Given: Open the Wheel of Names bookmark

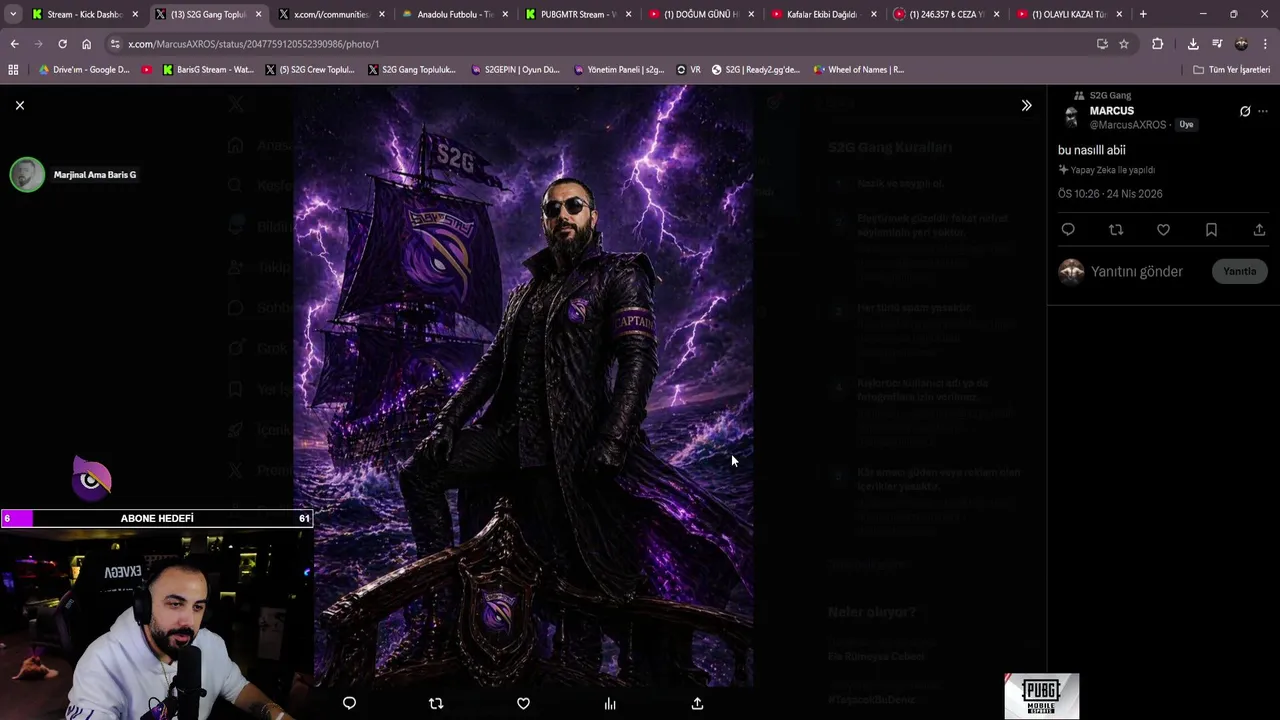Looking at the screenshot, I should (859, 70).
